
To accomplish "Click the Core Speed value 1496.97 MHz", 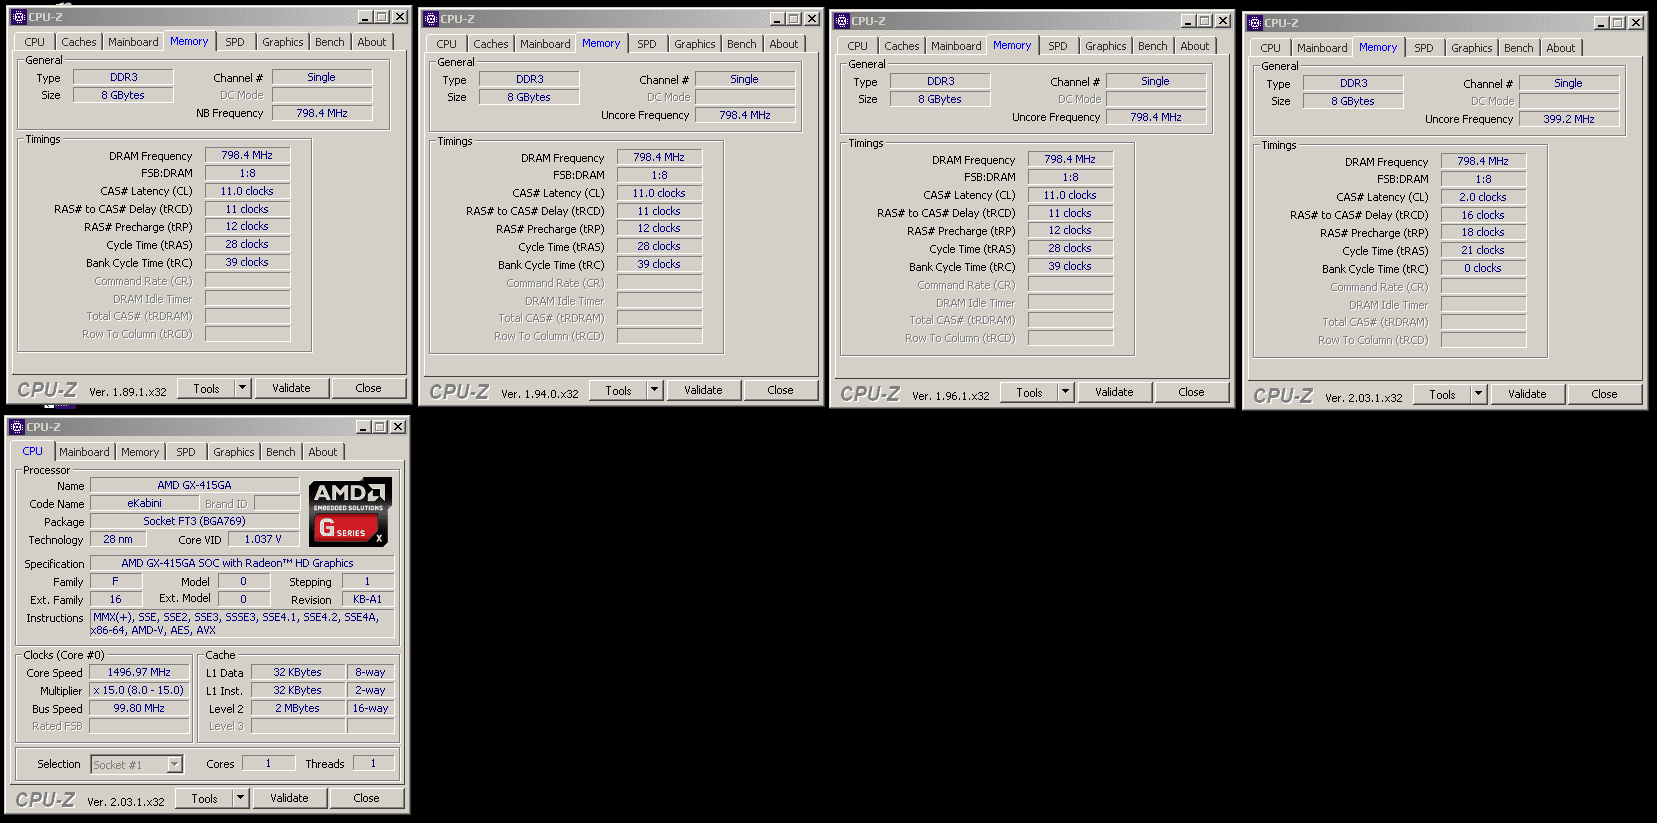I will point(139,672).
